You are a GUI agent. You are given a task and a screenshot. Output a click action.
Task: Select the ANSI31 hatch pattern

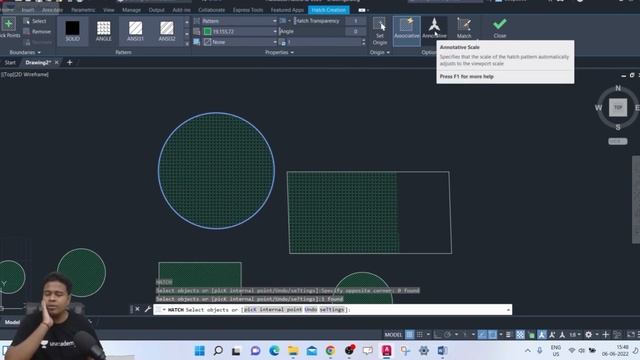point(135,31)
